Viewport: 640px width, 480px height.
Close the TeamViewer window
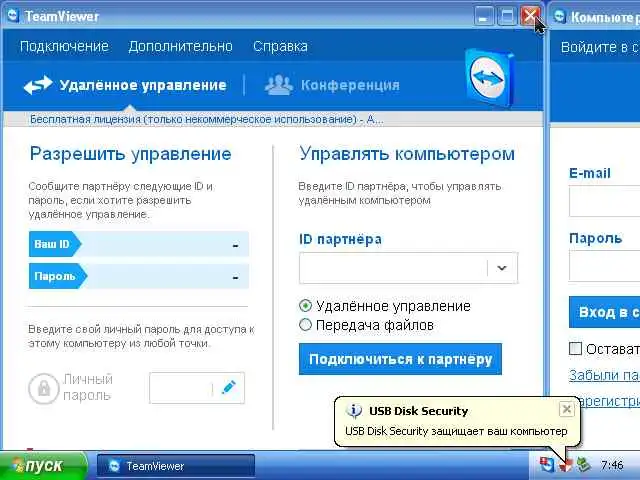coord(530,17)
